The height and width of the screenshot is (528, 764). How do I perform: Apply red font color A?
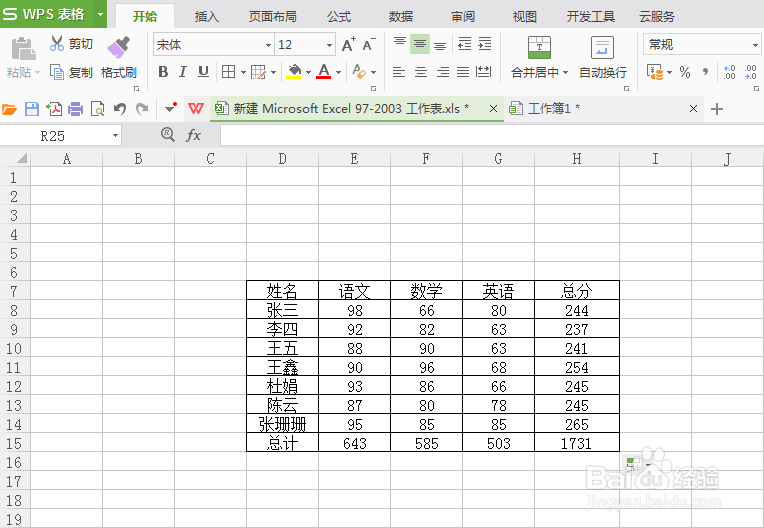pyautogui.click(x=324, y=72)
